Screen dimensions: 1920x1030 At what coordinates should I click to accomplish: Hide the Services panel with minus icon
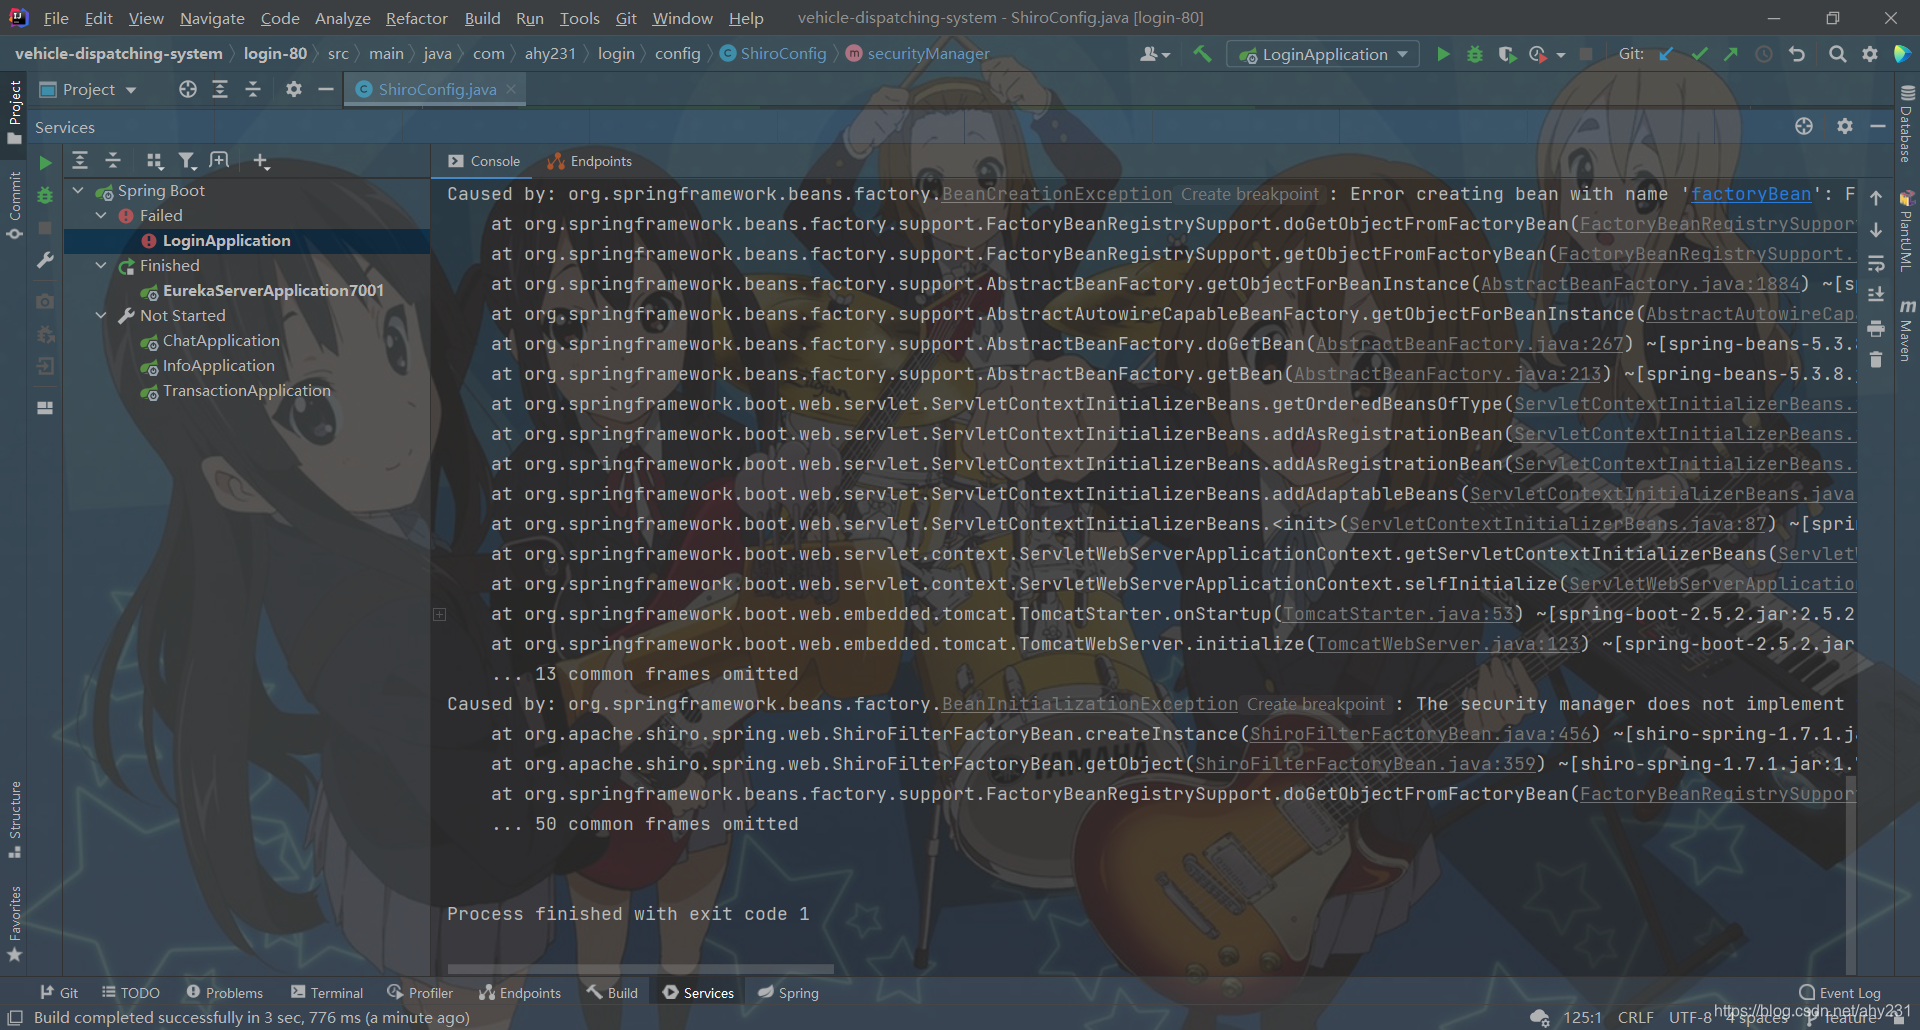click(x=1878, y=126)
